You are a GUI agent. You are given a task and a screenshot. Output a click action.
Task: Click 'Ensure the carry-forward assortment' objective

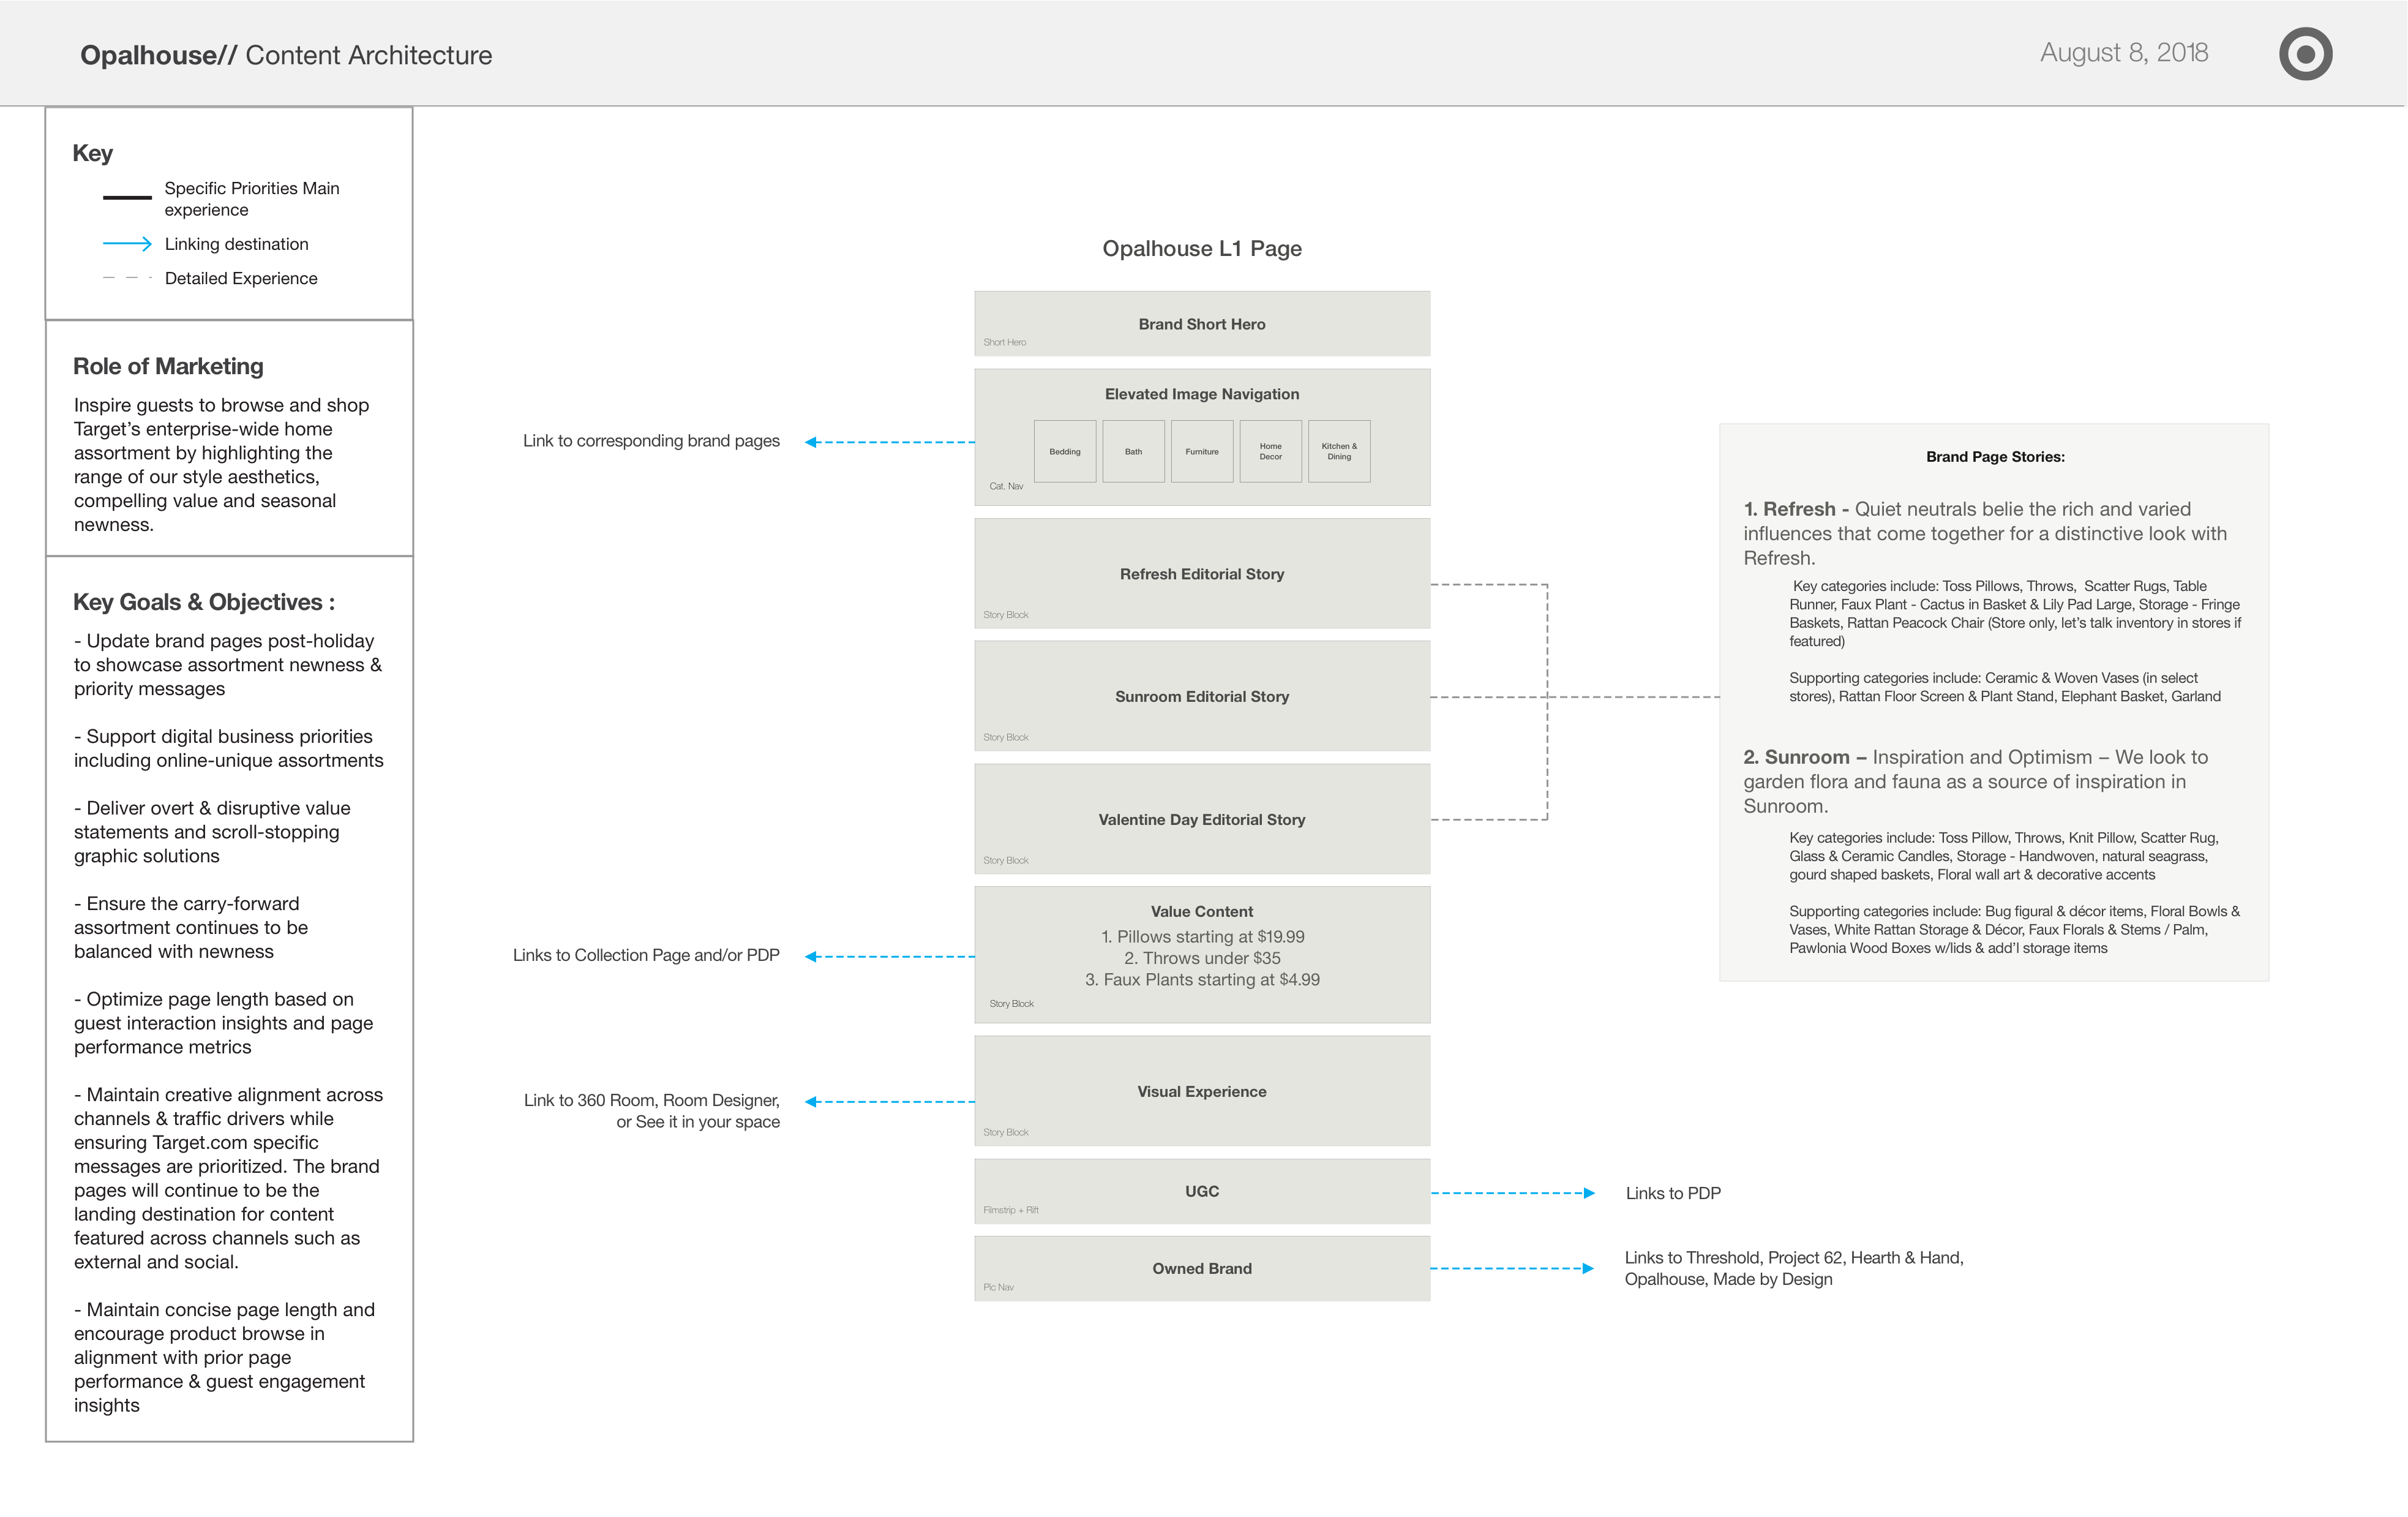click(191, 927)
